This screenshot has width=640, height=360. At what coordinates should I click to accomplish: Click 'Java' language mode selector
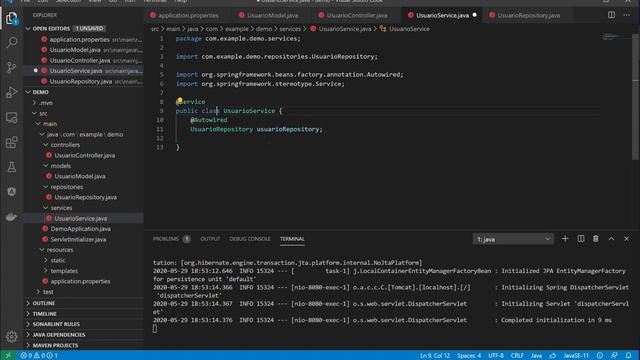tap(536, 356)
